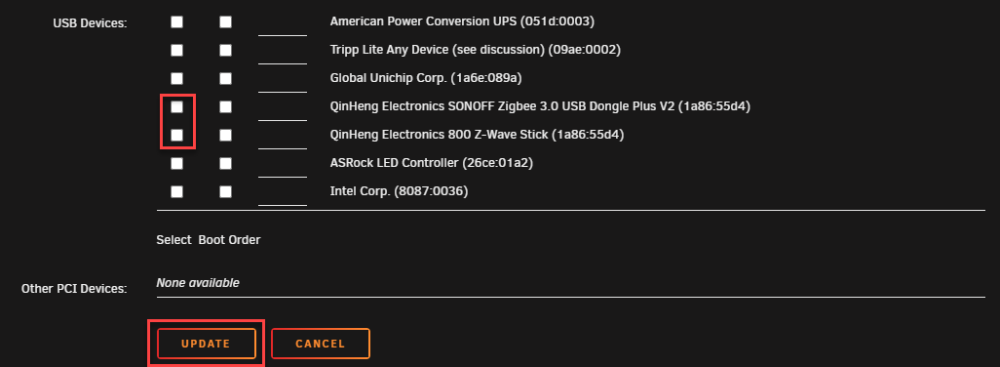Image resolution: width=1000 pixels, height=367 pixels.
Task: Click boot order field for Tripp Lite device
Action: coord(283,52)
